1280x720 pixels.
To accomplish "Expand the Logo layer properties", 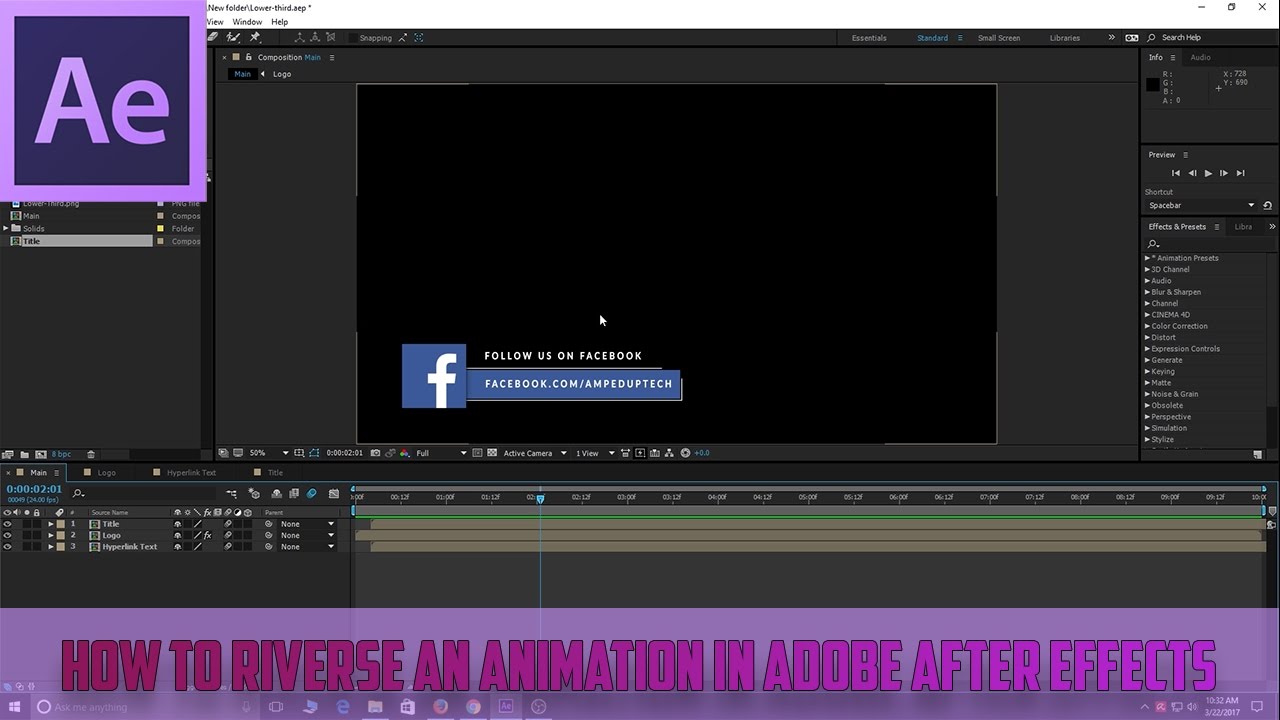I will [x=51, y=535].
